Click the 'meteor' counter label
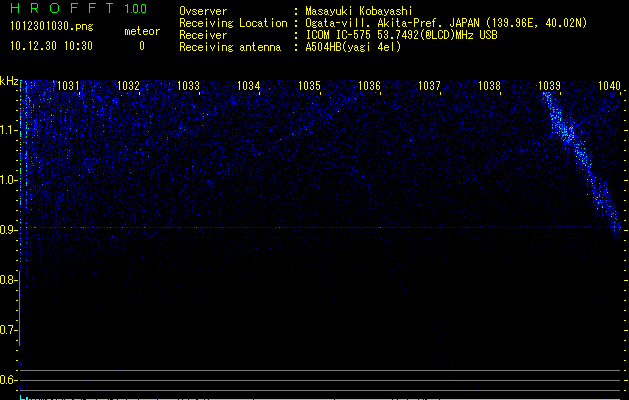This screenshot has width=629, height=400. point(142,31)
